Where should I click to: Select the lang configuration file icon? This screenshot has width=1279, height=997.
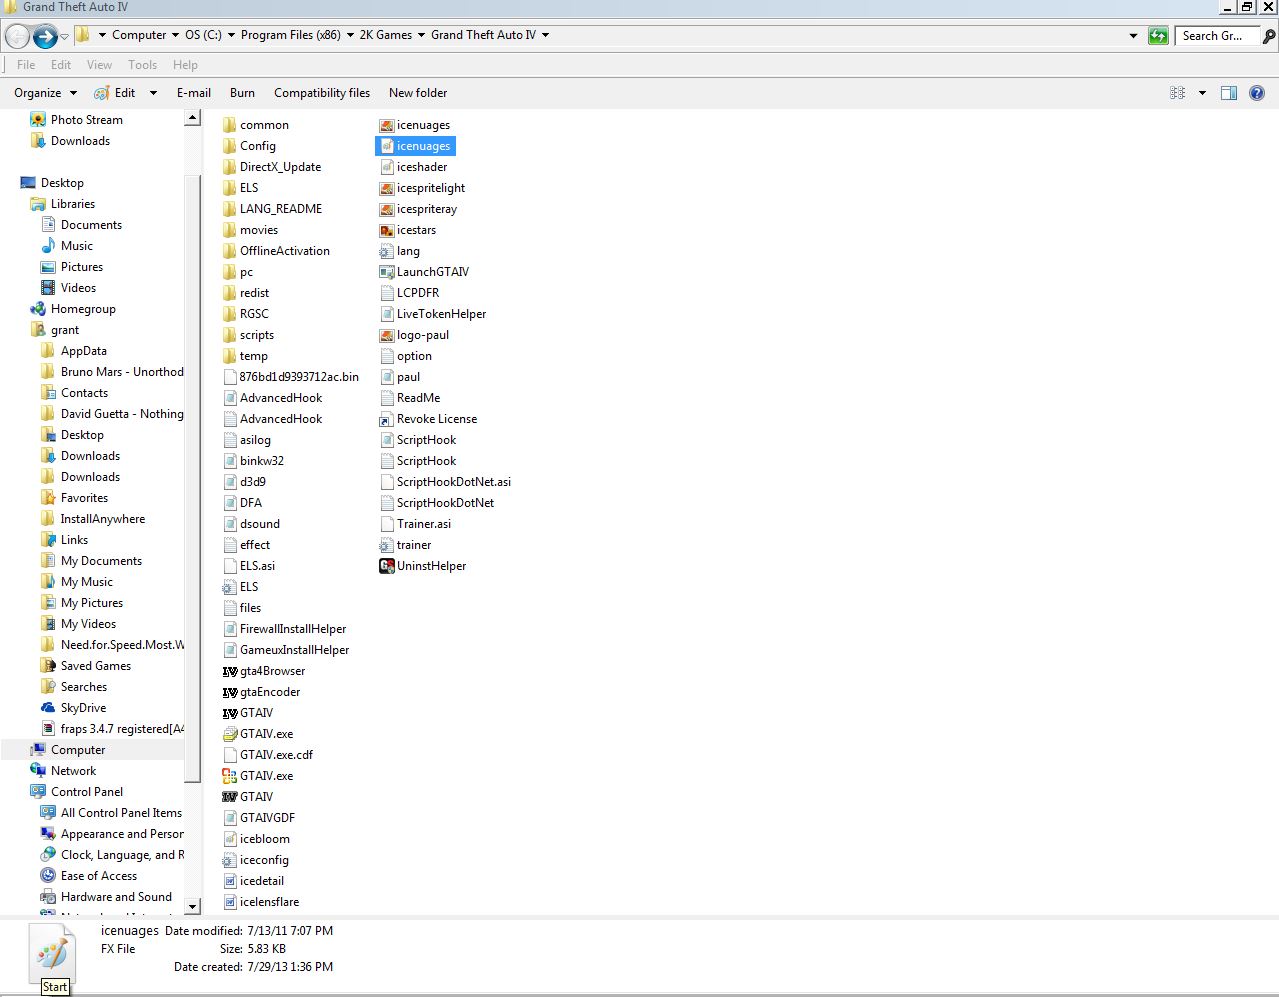387,251
